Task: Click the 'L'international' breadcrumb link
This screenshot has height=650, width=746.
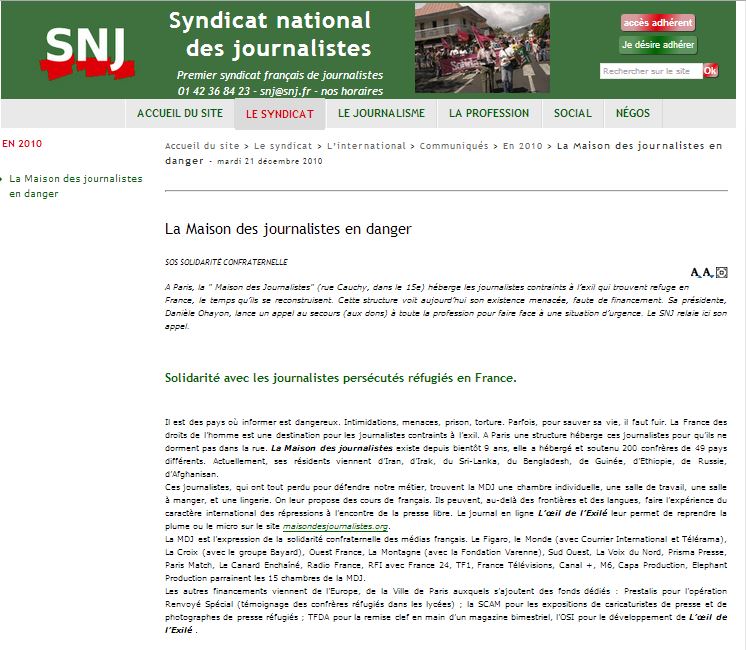Action: (x=366, y=146)
